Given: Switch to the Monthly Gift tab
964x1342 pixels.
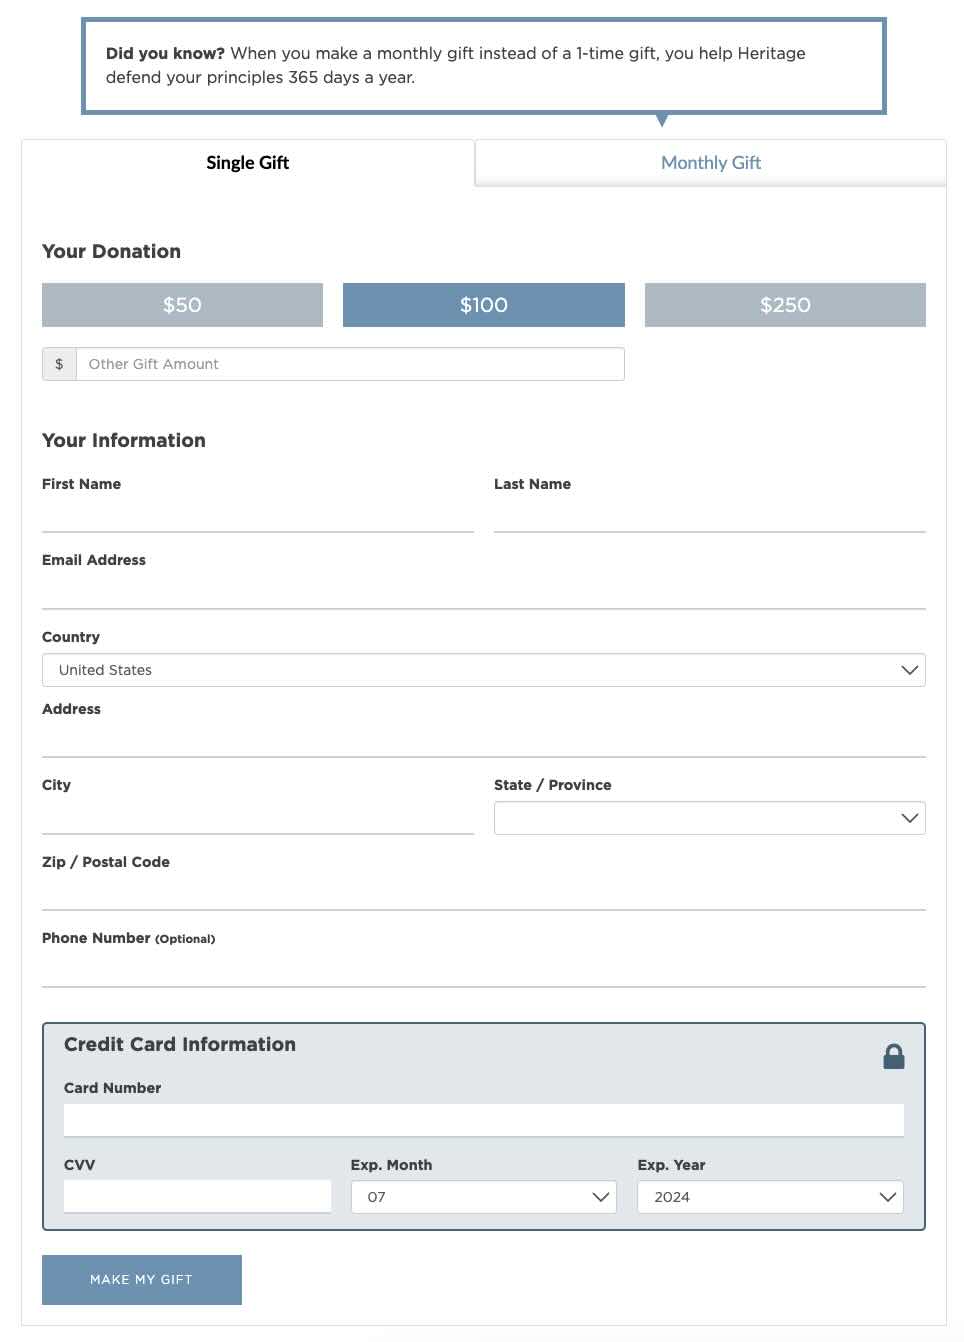Looking at the screenshot, I should (x=711, y=163).
